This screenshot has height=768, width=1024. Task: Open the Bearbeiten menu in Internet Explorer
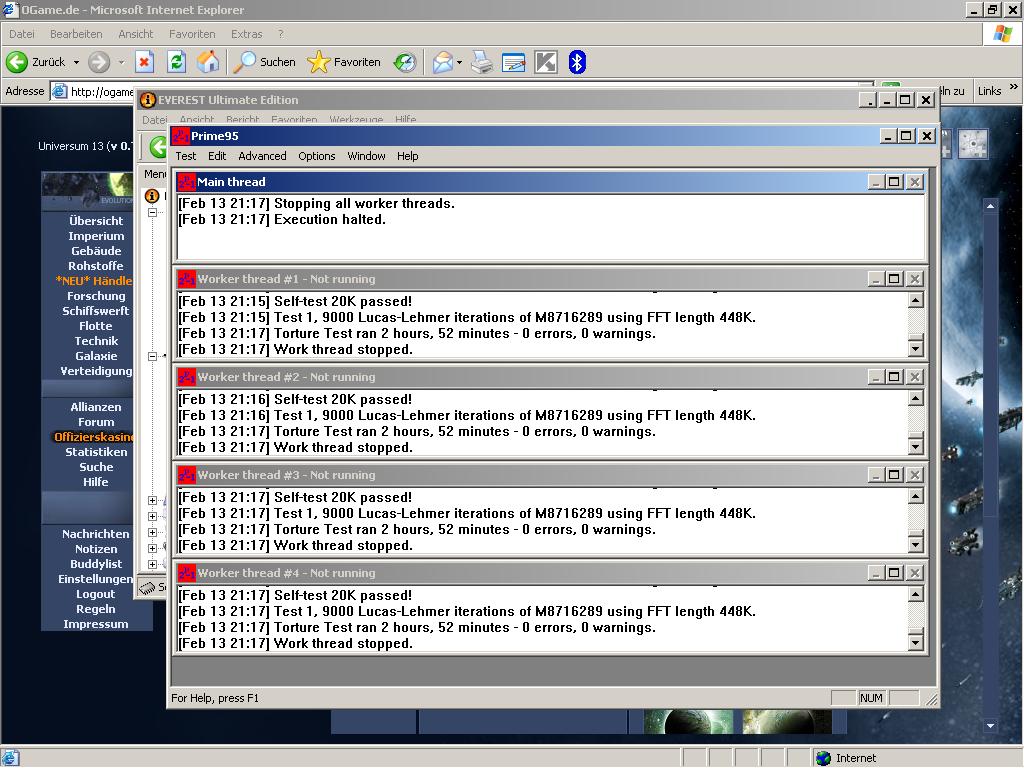(x=76, y=34)
